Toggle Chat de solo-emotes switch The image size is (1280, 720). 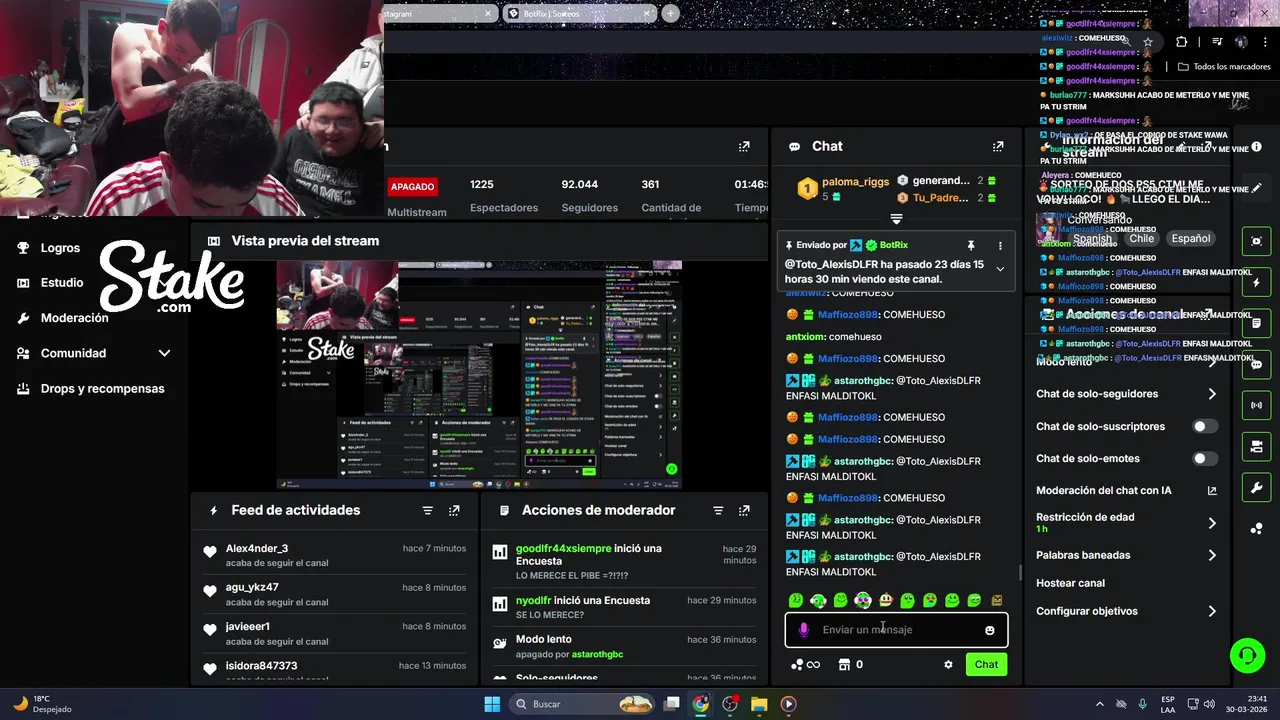click(1205, 459)
